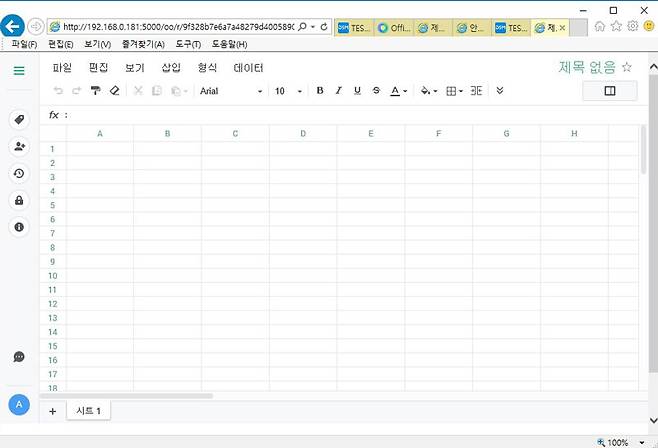Viewport: 658px width, 448px height.
Task: Open the font size 10 dropdown
Action: coord(288,91)
